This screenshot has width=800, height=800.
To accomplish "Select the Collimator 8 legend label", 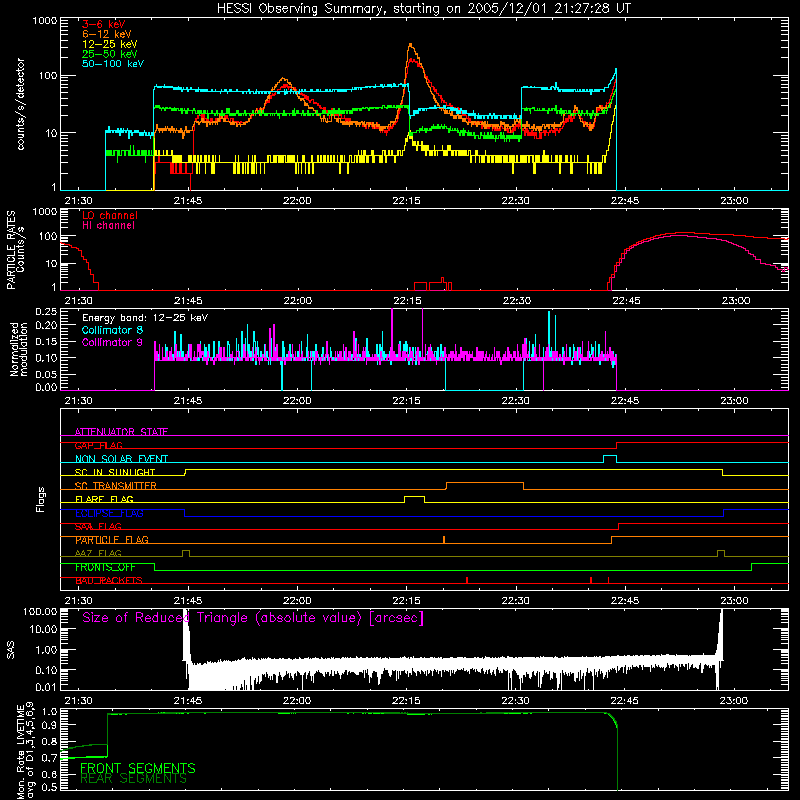I will click(x=112, y=330).
